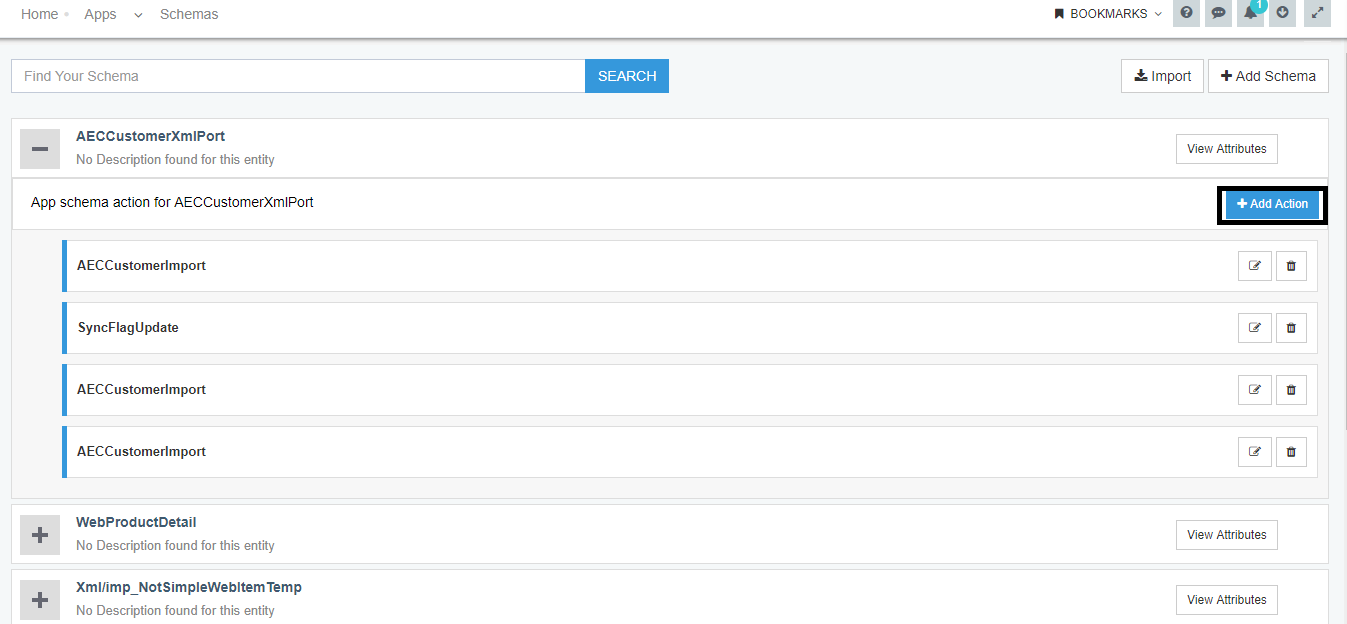Image resolution: width=1347 pixels, height=624 pixels.
Task: Select Schemas in the navigation bar
Action: [x=189, y=14]
